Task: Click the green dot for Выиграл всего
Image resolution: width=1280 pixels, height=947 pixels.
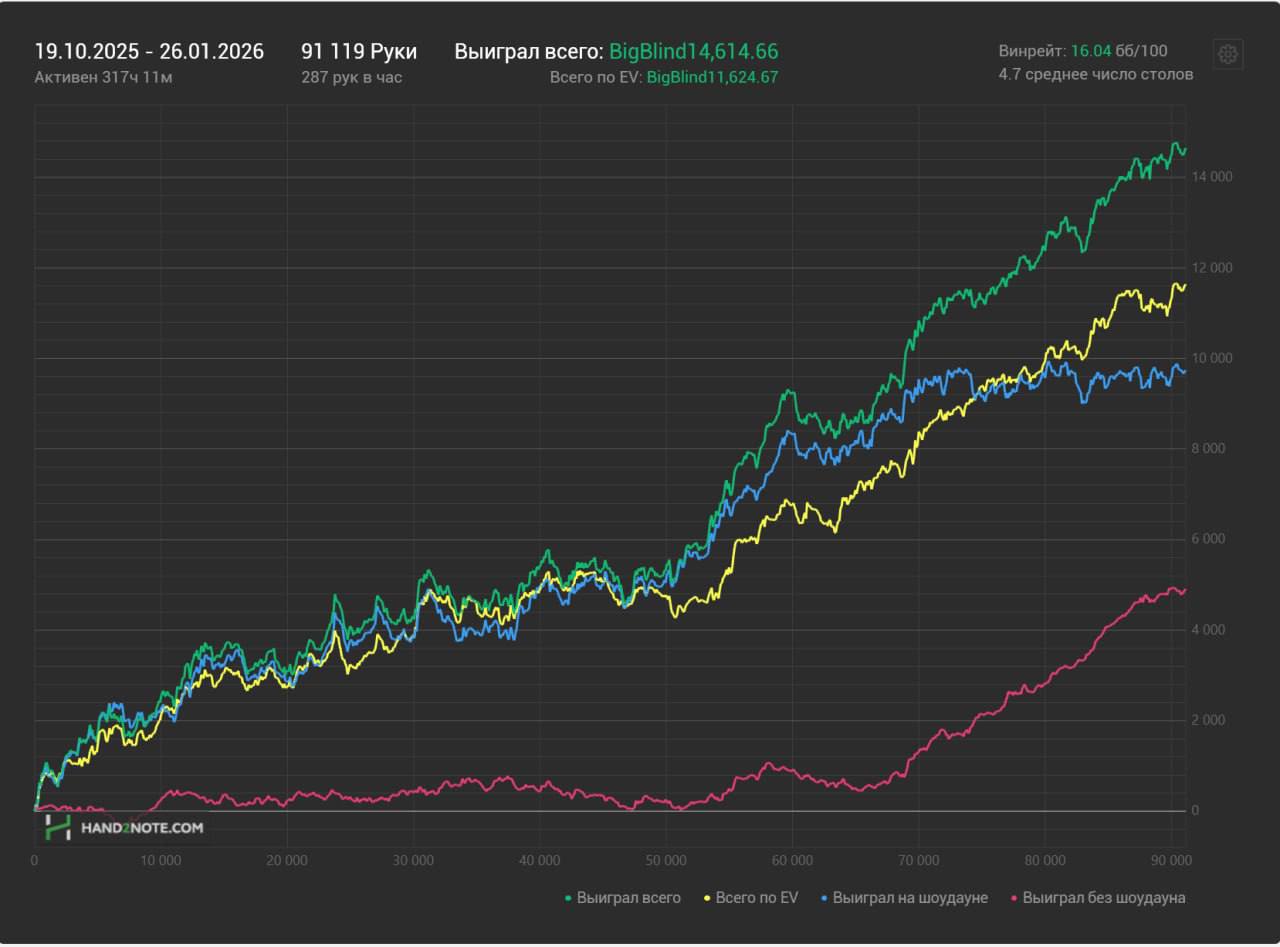Action: click(568, 898)
